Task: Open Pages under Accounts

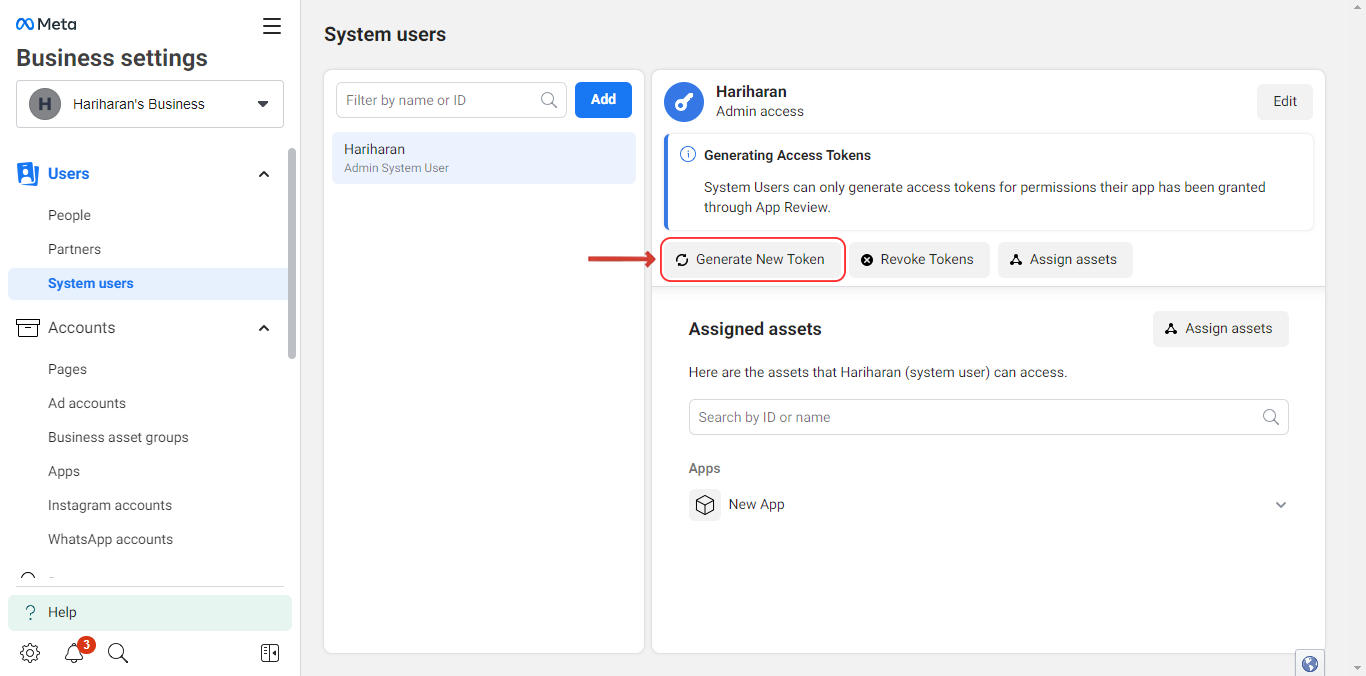Action: click(67, 369)
